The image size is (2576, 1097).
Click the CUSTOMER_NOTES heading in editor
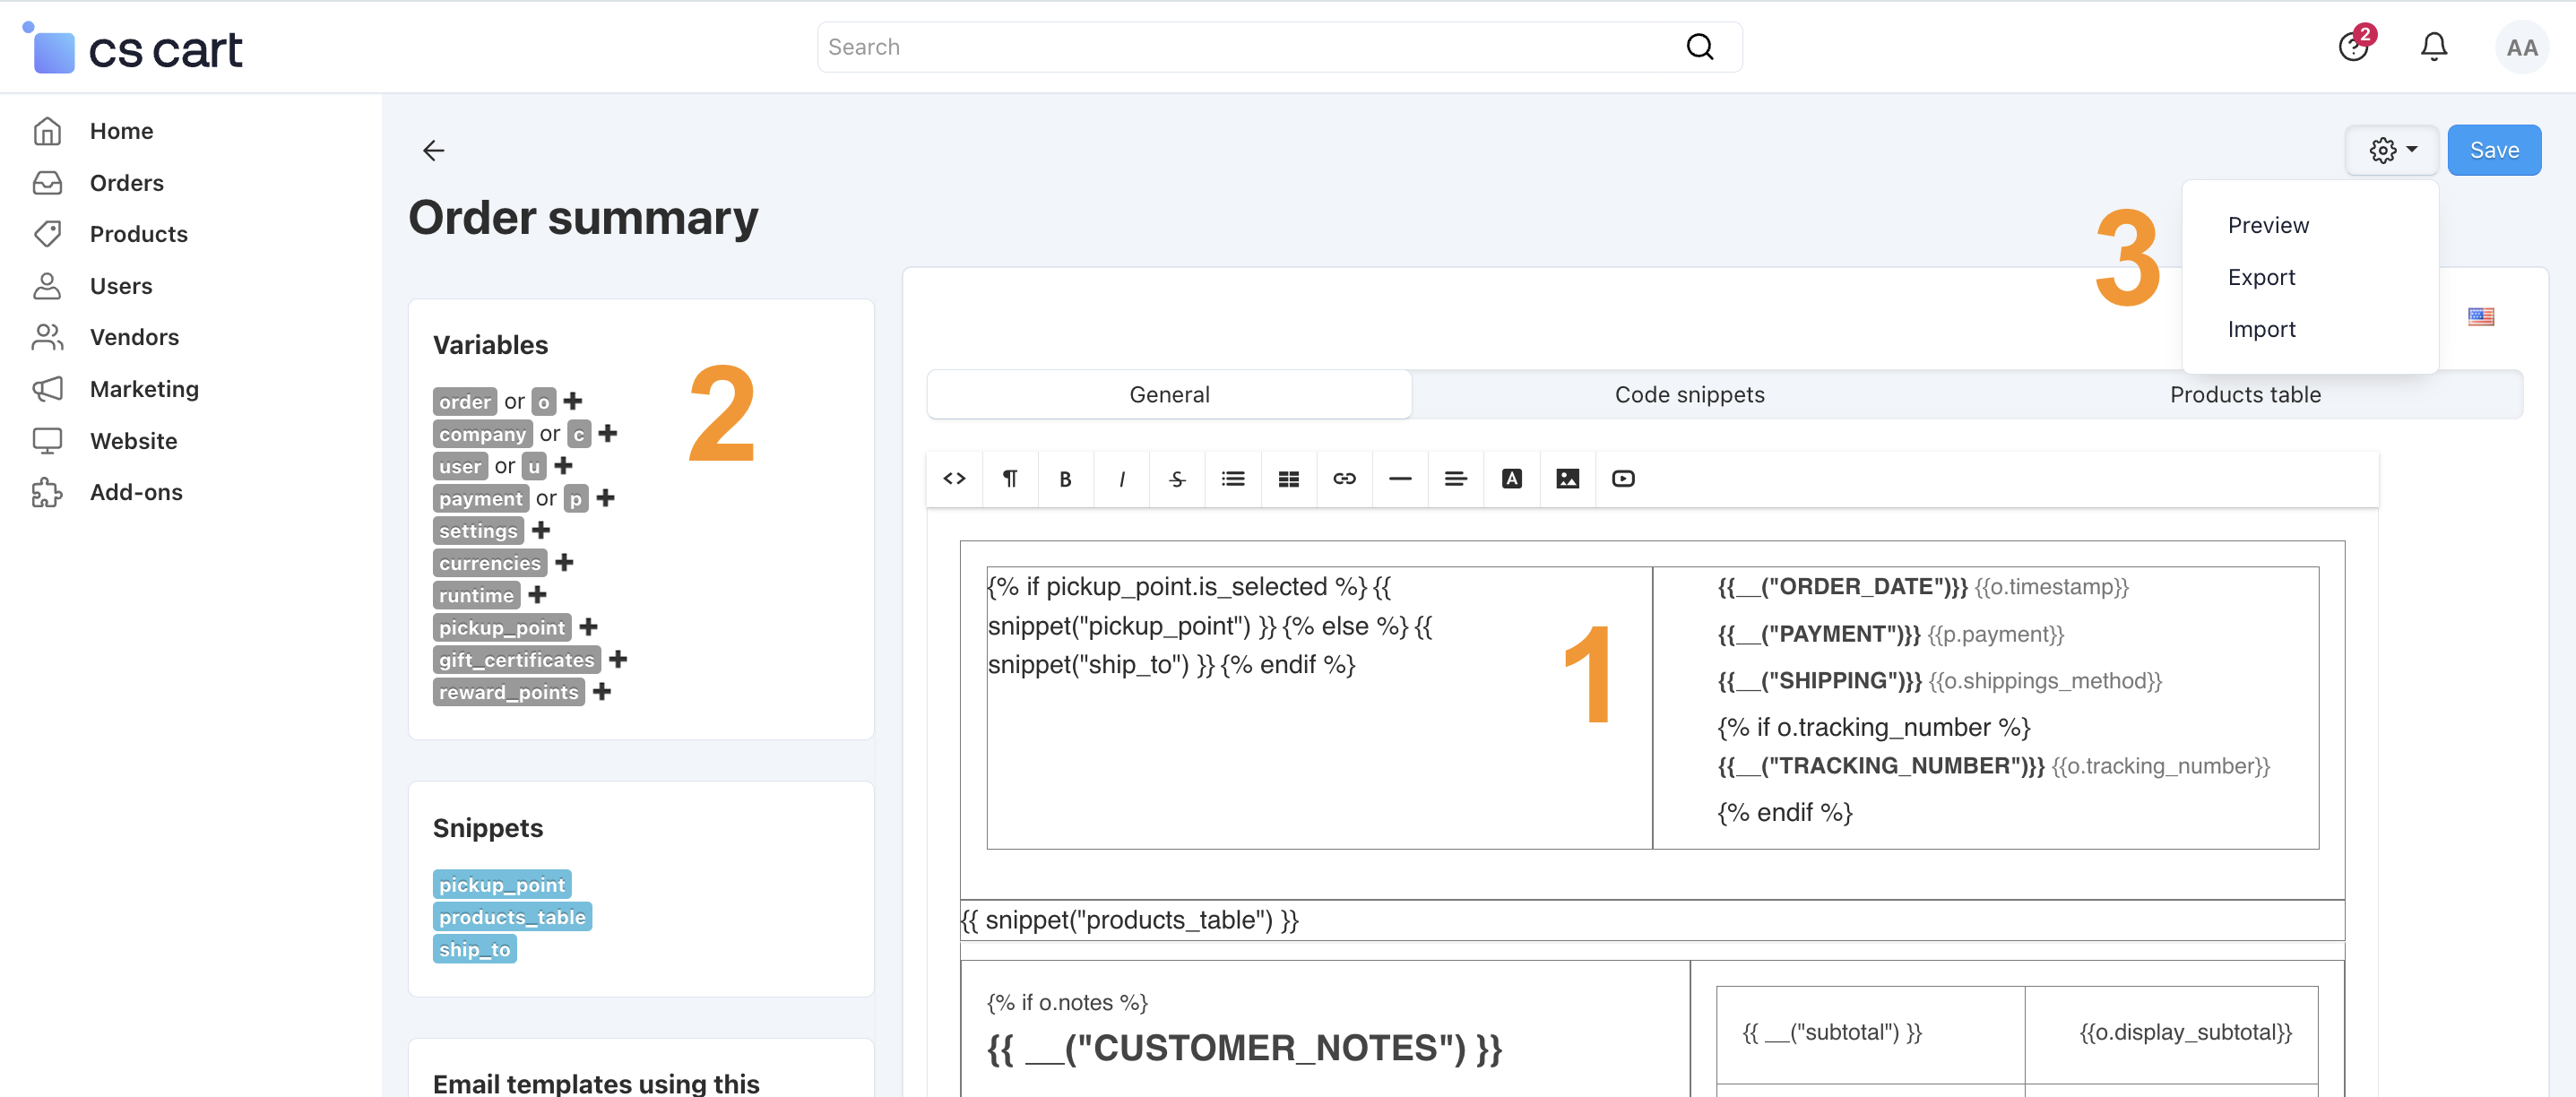(x=1244, y=1048)
